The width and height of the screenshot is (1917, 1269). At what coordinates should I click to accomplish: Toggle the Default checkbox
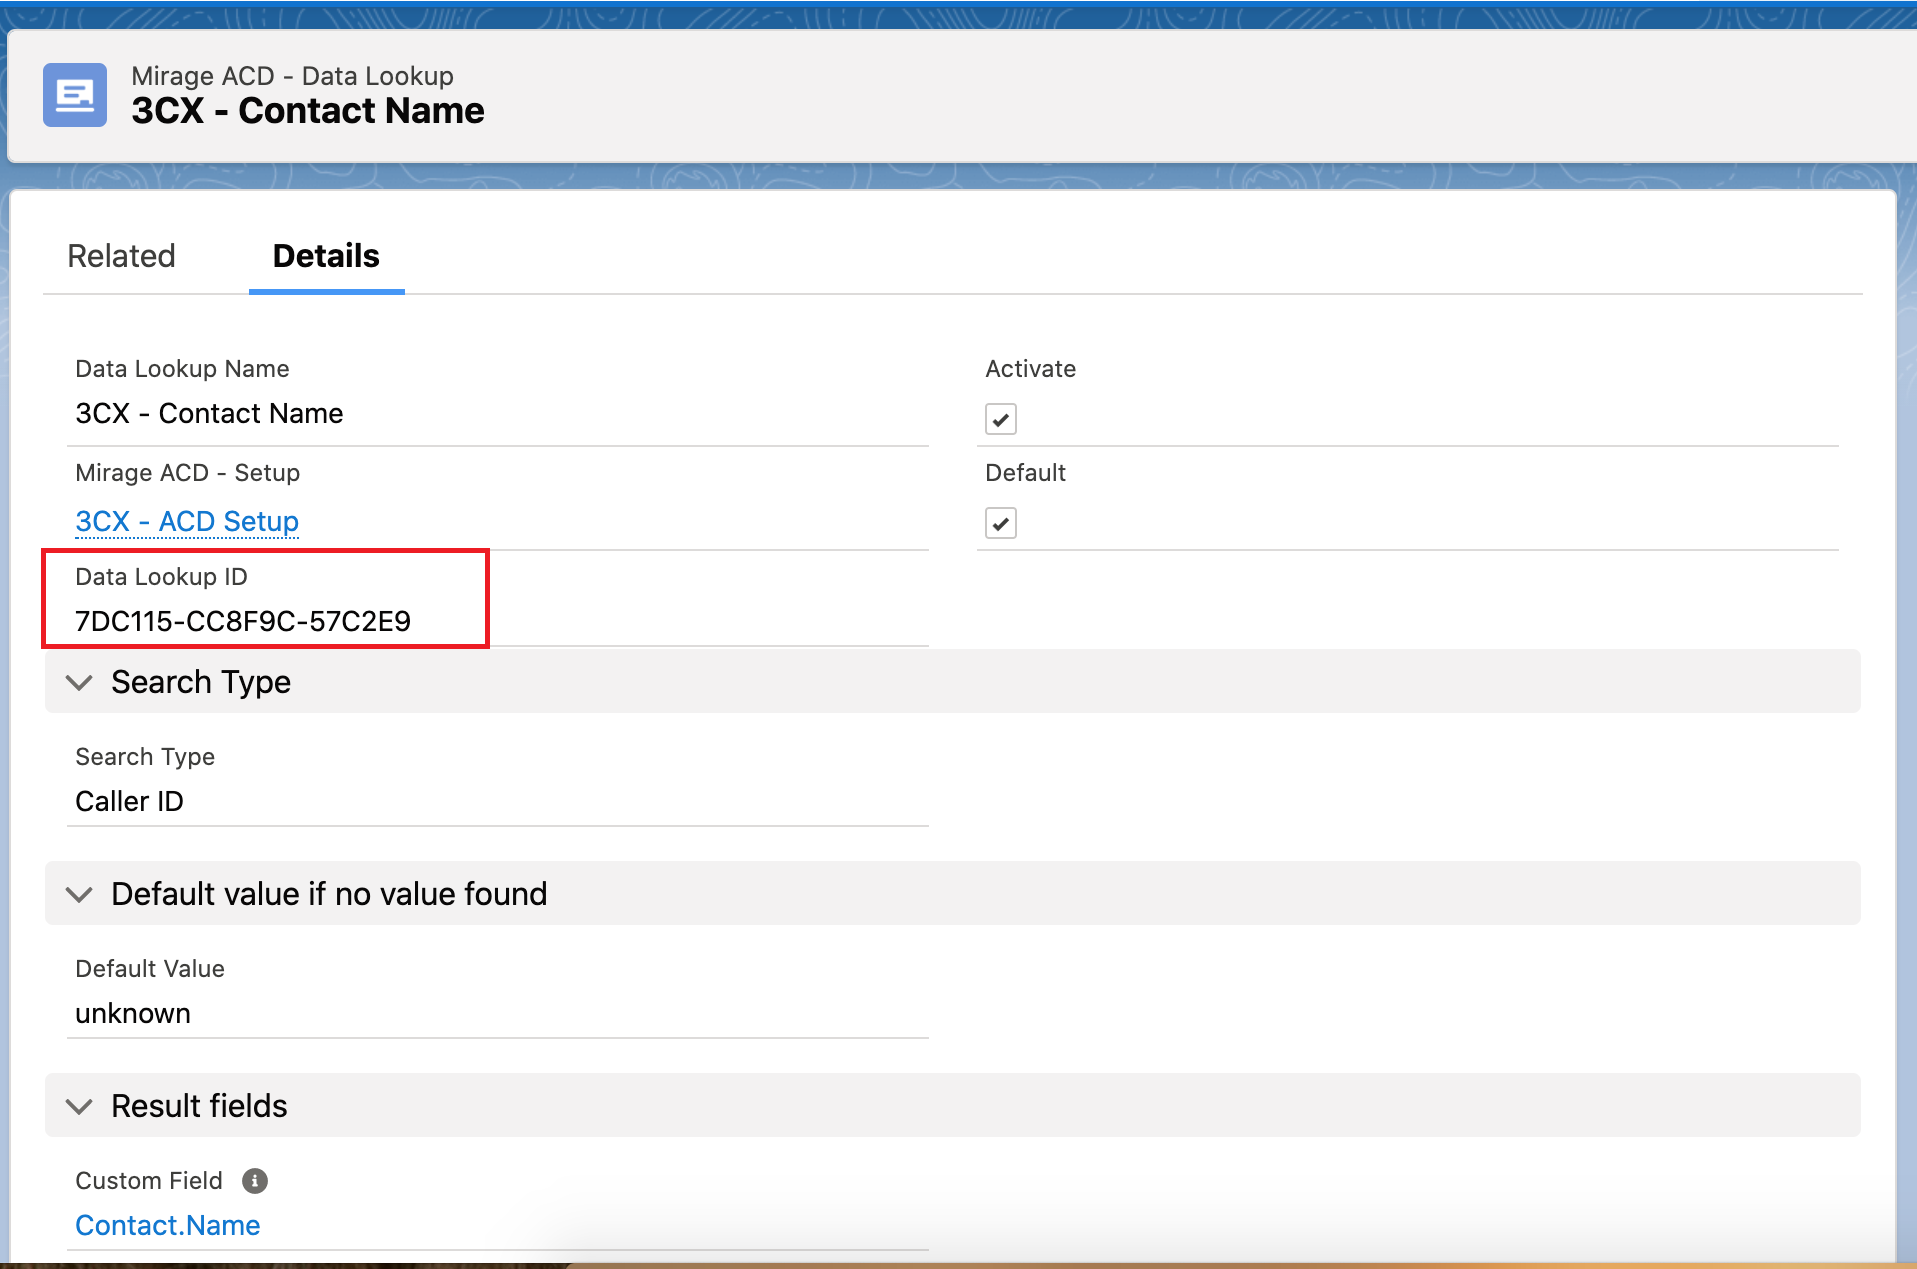pos(1001,523)
